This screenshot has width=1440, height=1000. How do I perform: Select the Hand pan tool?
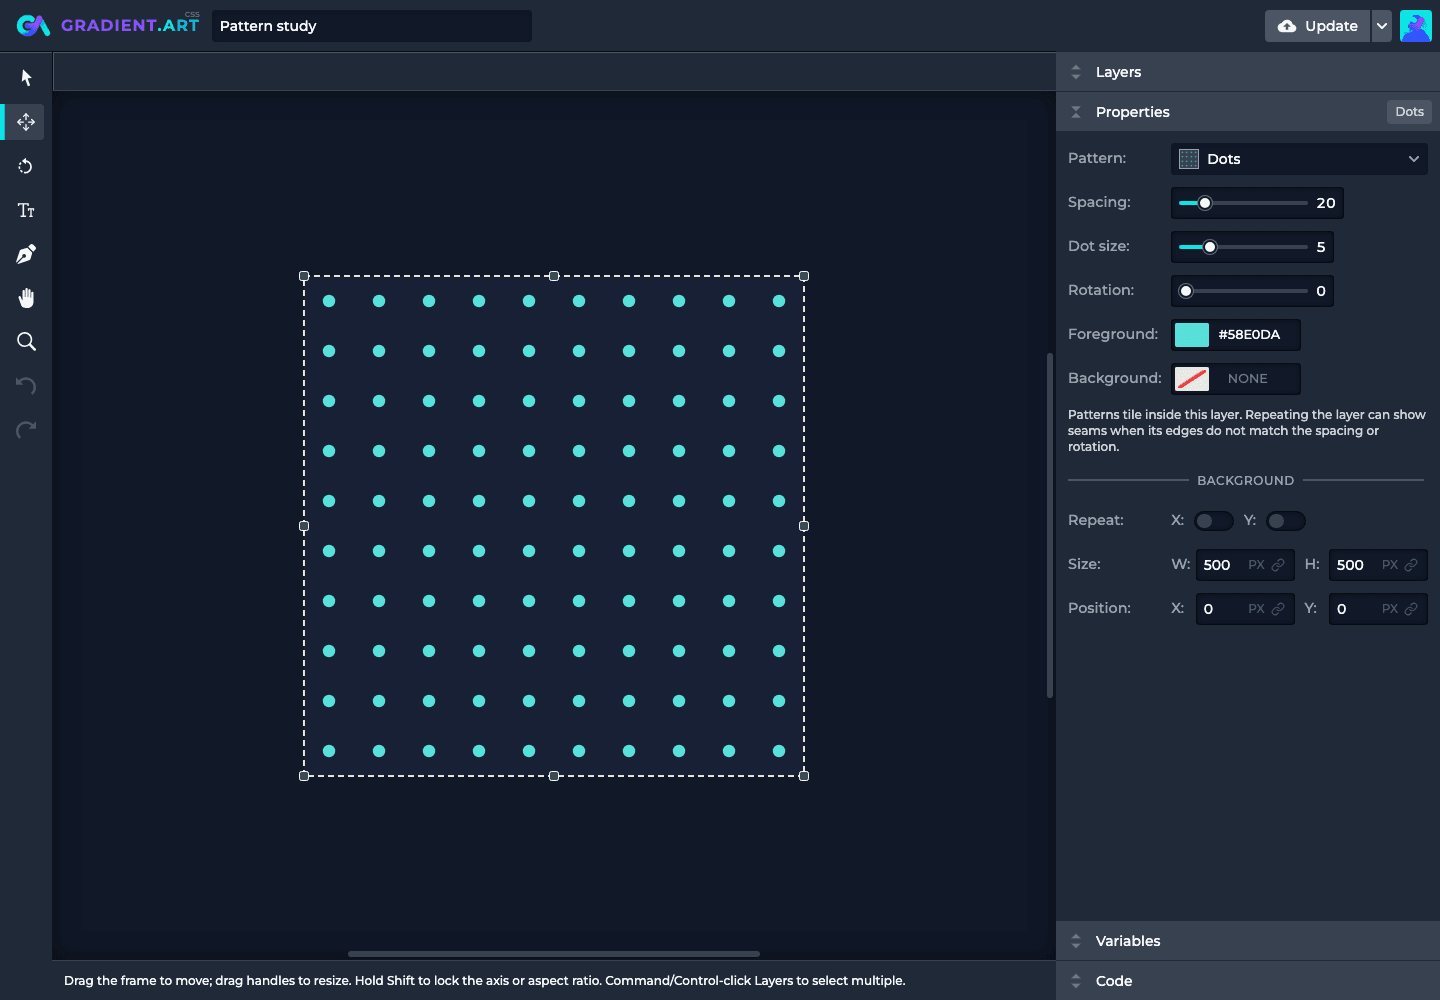(x=26, y=298)
